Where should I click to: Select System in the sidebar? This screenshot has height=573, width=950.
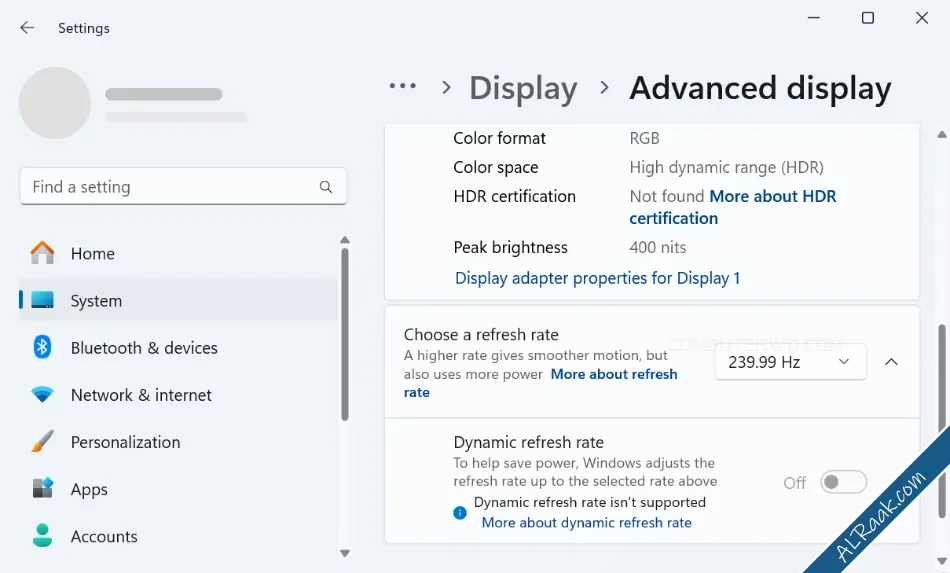[x=179, y=300]
